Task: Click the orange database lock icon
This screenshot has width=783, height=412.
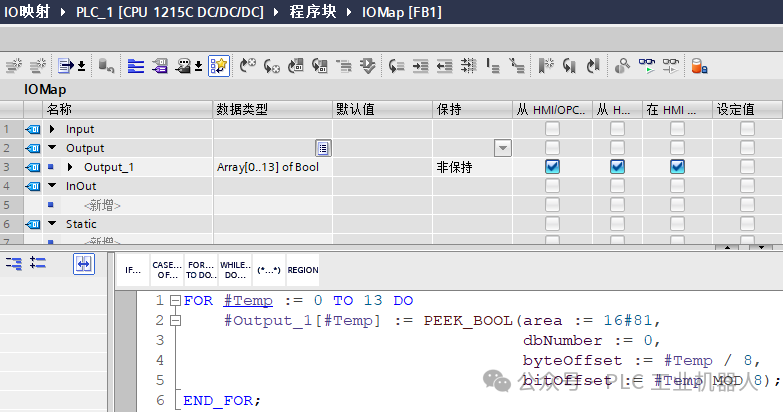Action: coord(699,65)
